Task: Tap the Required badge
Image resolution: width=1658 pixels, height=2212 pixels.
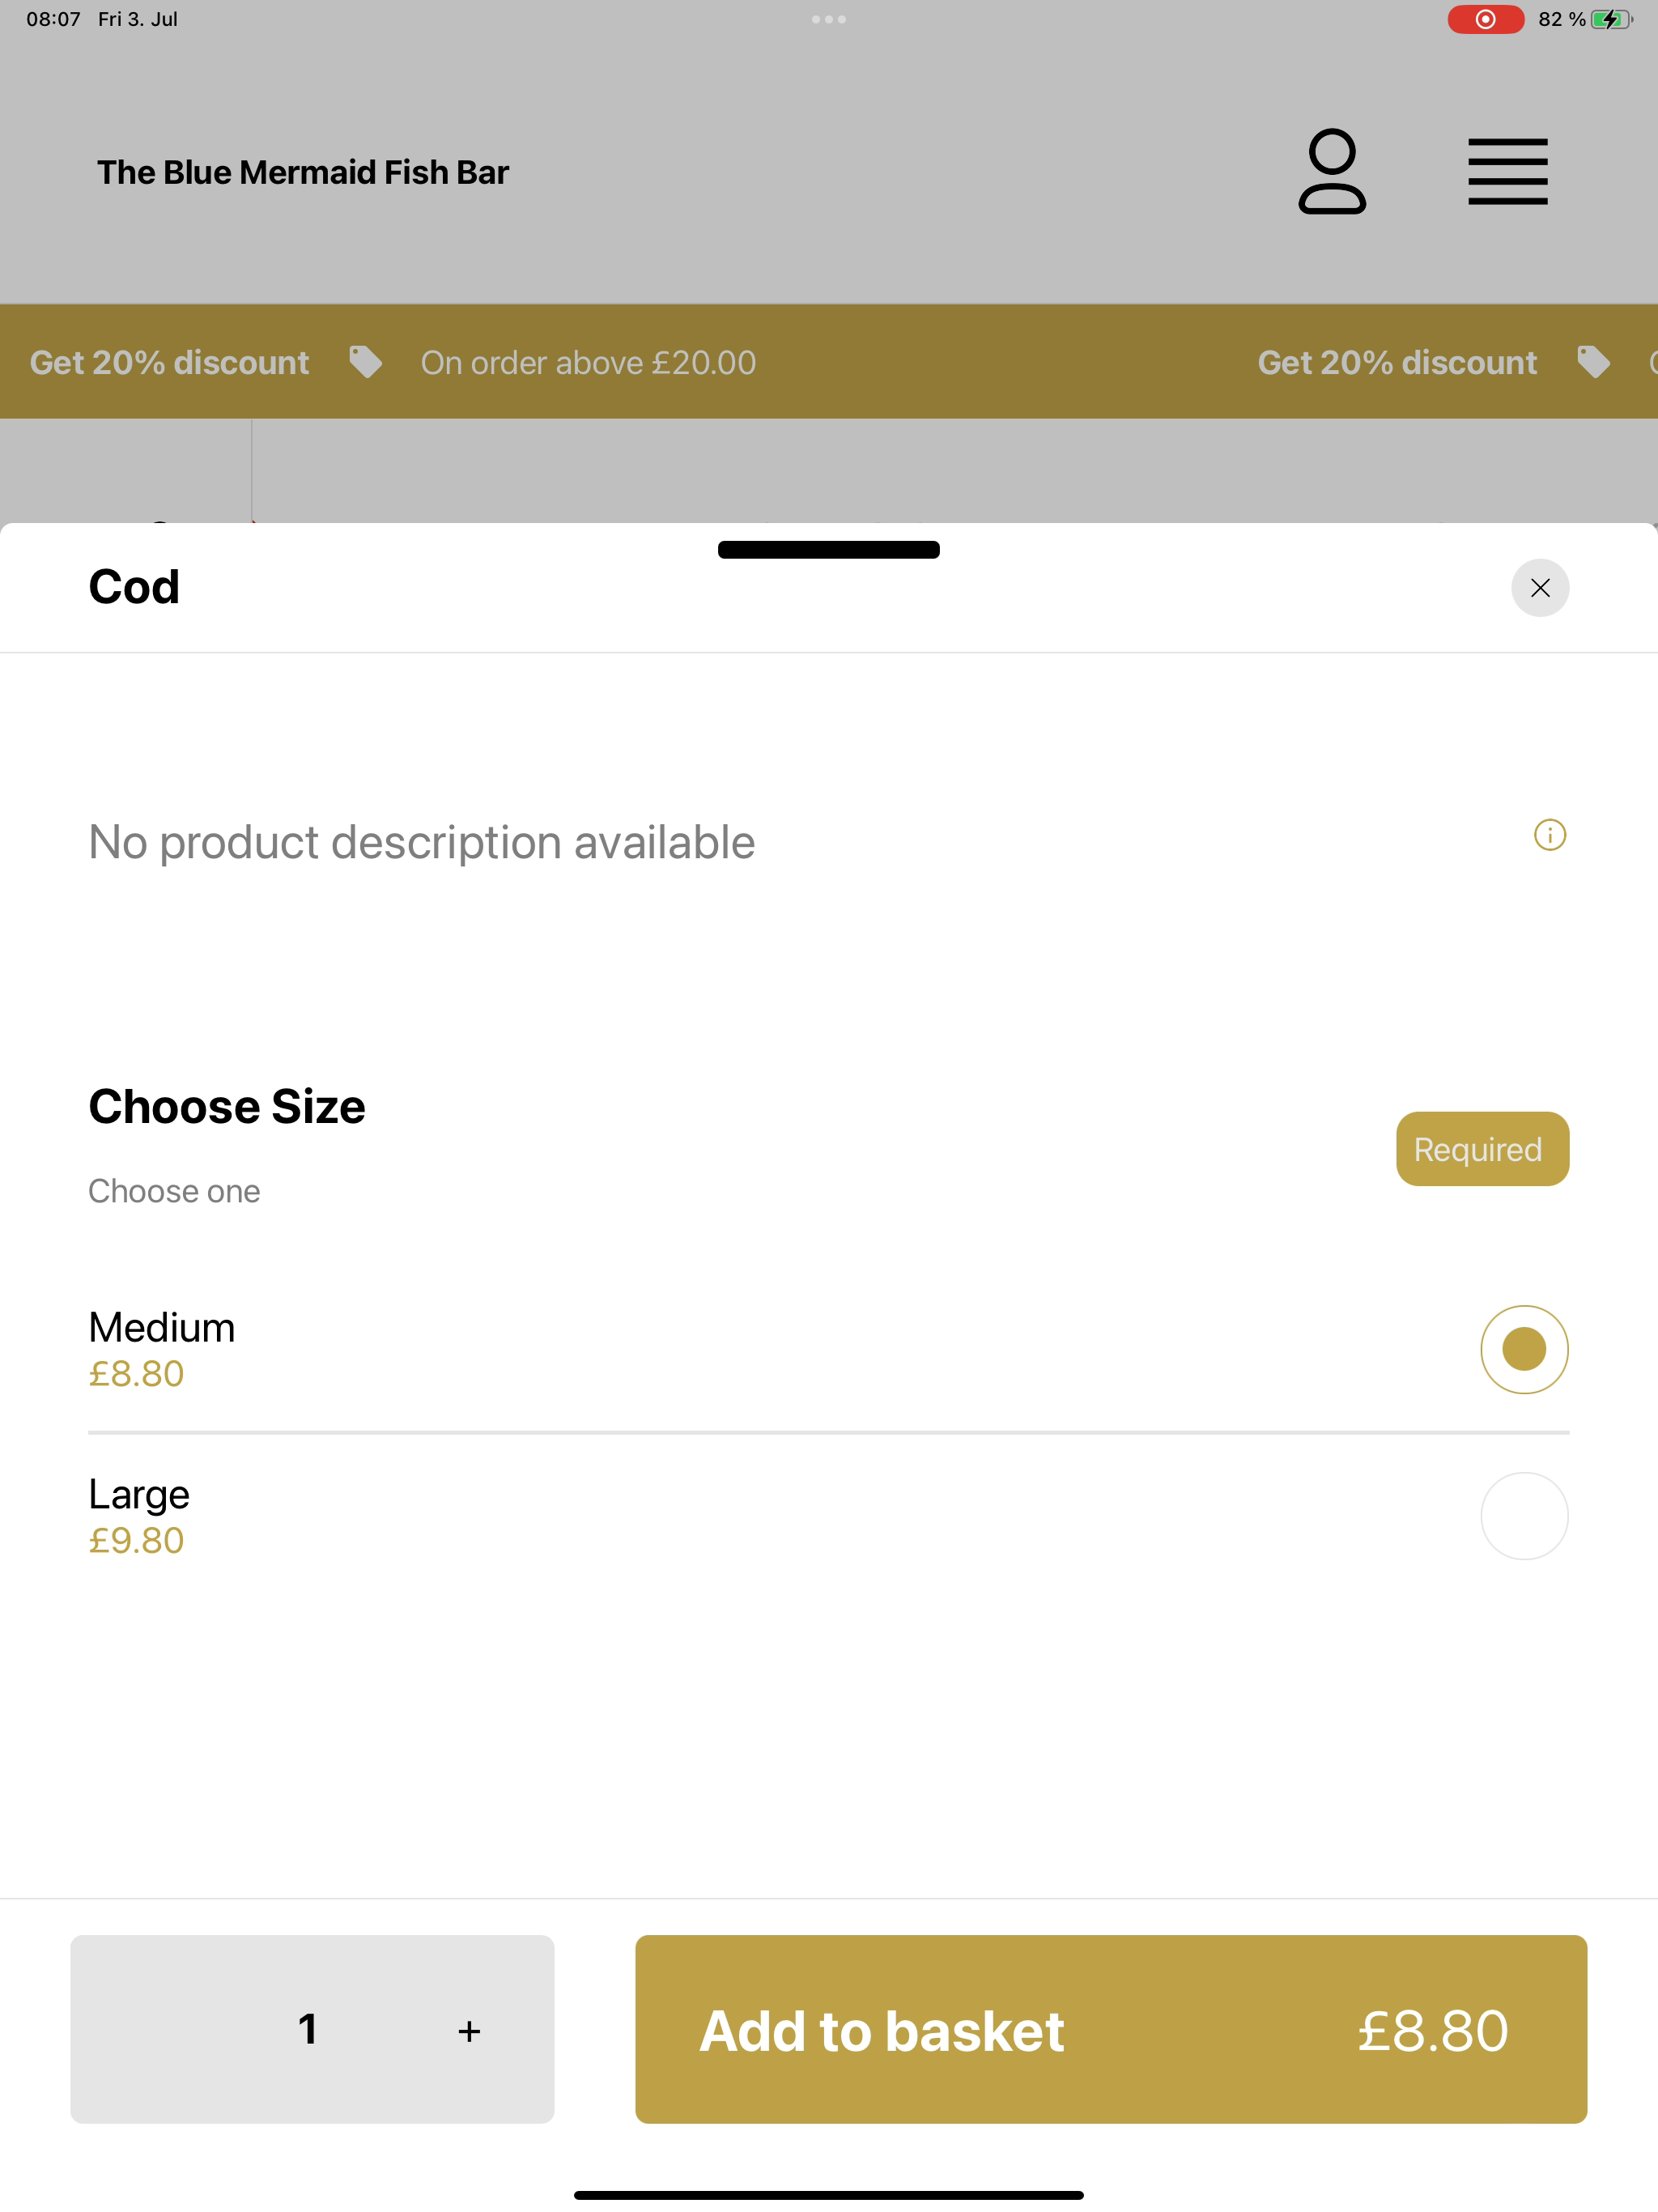Action: [x=1482, y=1149]
